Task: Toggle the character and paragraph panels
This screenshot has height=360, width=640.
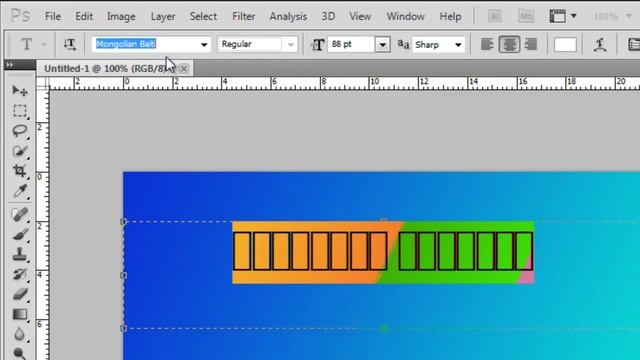Action: click(633, 44)
